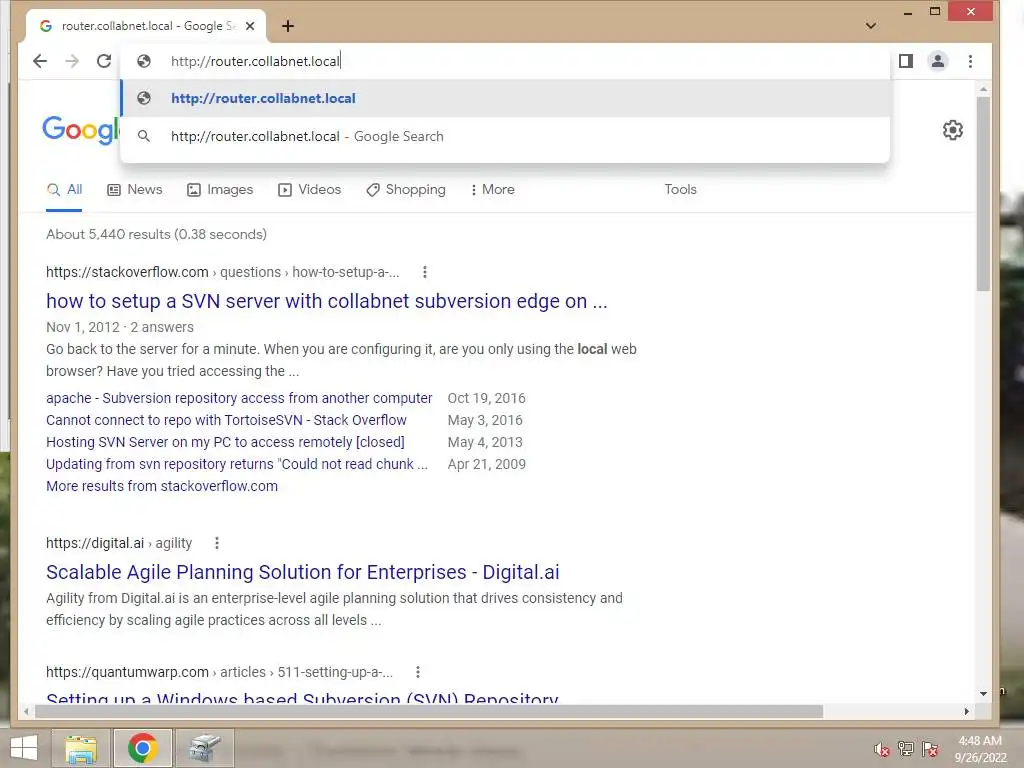
Task: Open 'Updating from svn repository returns' link
Action: [x=236, y=464]
